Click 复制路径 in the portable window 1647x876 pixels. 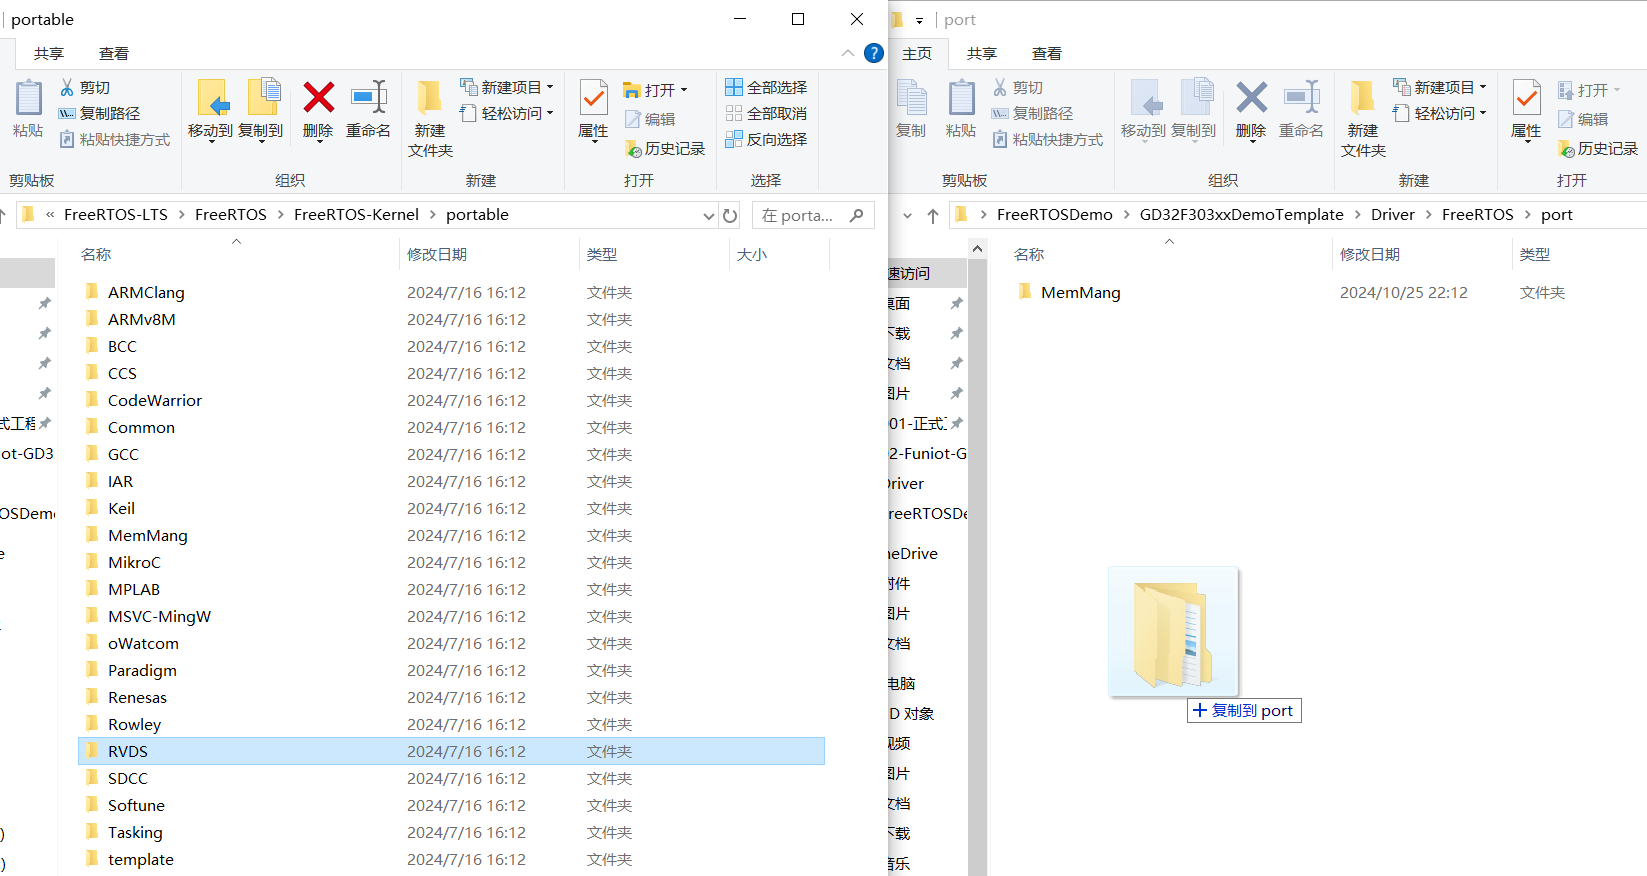pos(100,113)
